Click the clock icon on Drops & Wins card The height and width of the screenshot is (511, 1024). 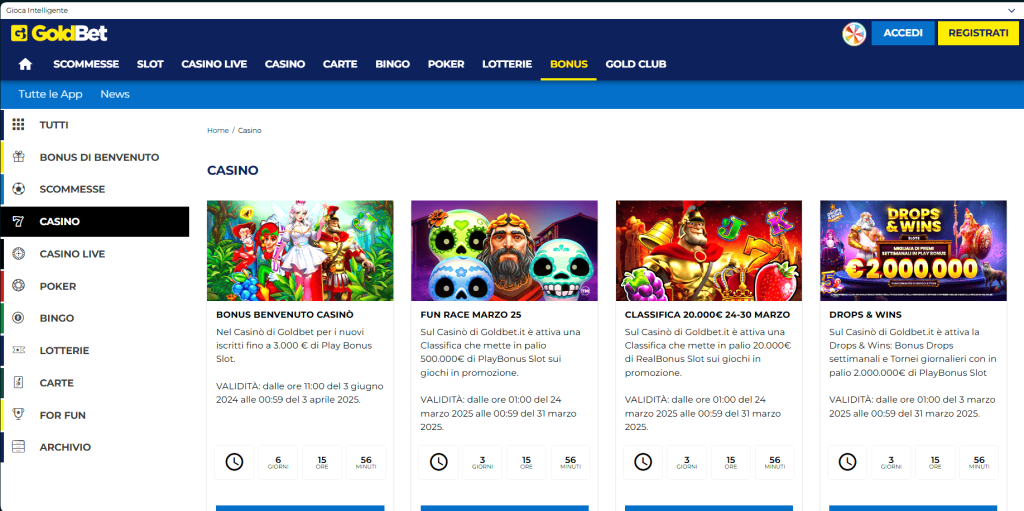click(x=848, y=462)
